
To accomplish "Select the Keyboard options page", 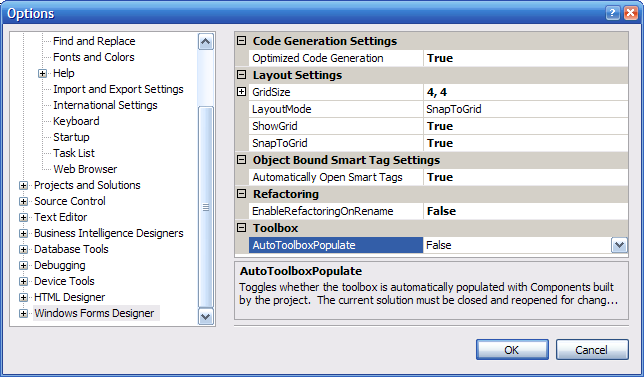I will [x=76, y=121].
